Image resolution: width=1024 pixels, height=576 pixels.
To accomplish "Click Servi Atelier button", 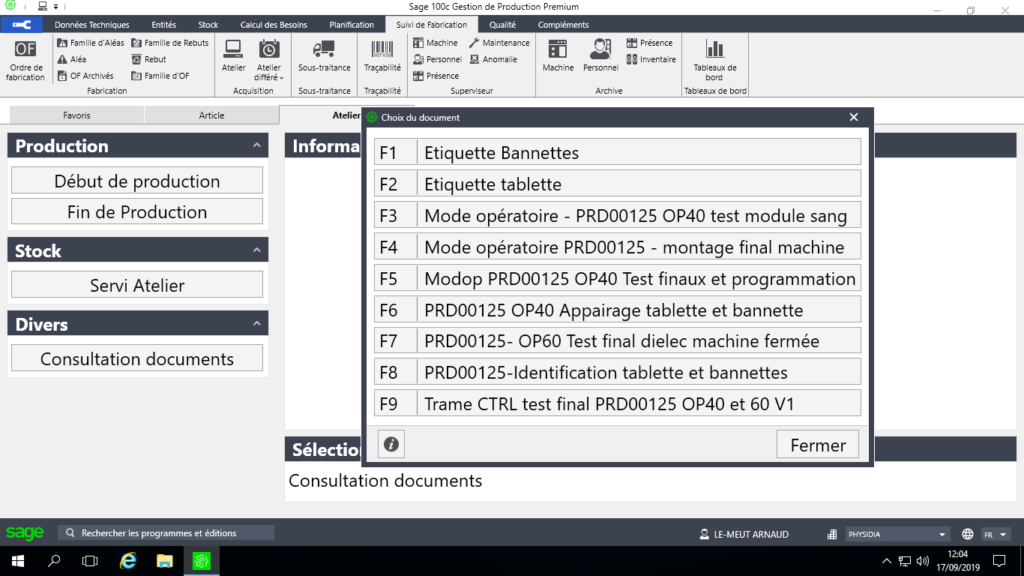I will point(137,285).
